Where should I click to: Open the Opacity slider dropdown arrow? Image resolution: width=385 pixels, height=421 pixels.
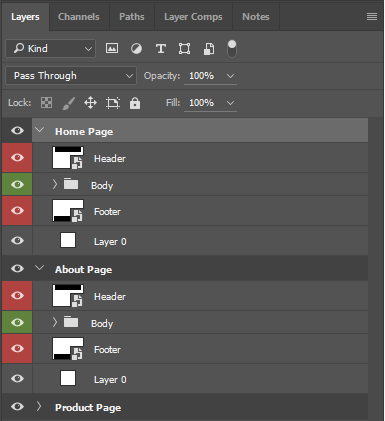[x=230, y=76]
